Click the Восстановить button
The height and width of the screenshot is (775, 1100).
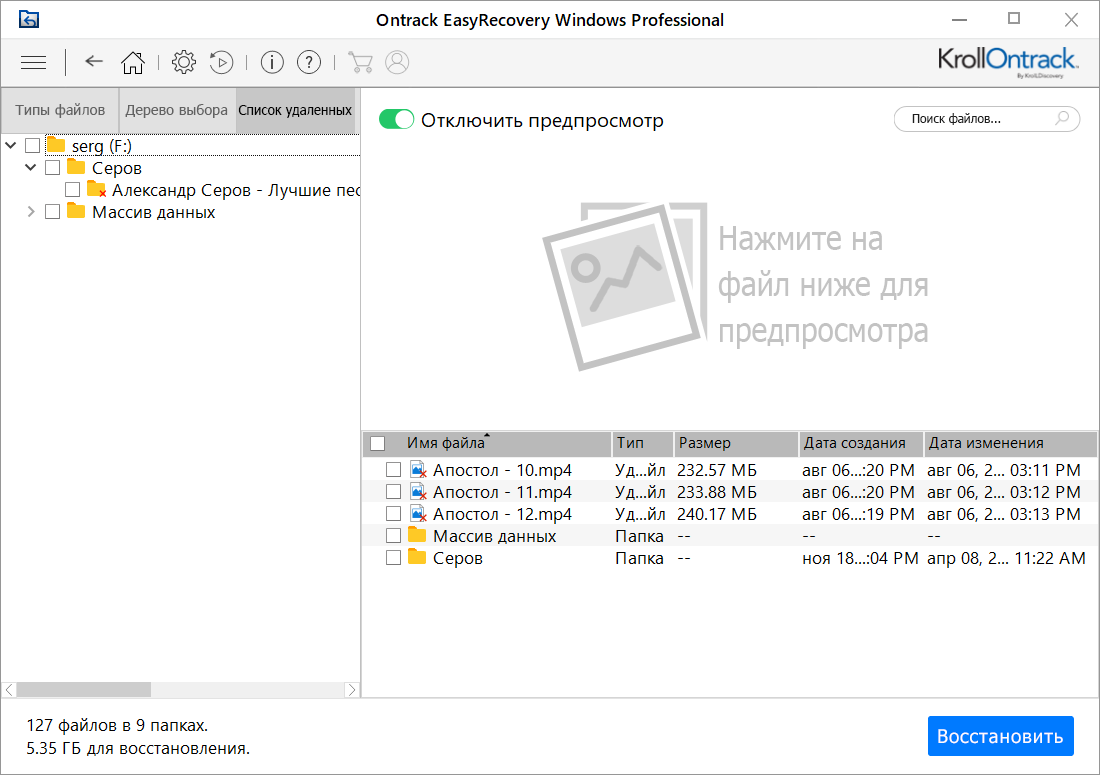pos(1000,736)
